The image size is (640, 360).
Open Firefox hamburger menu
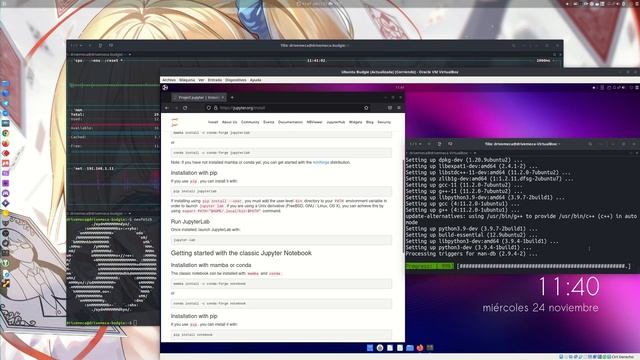pos(399,108)
